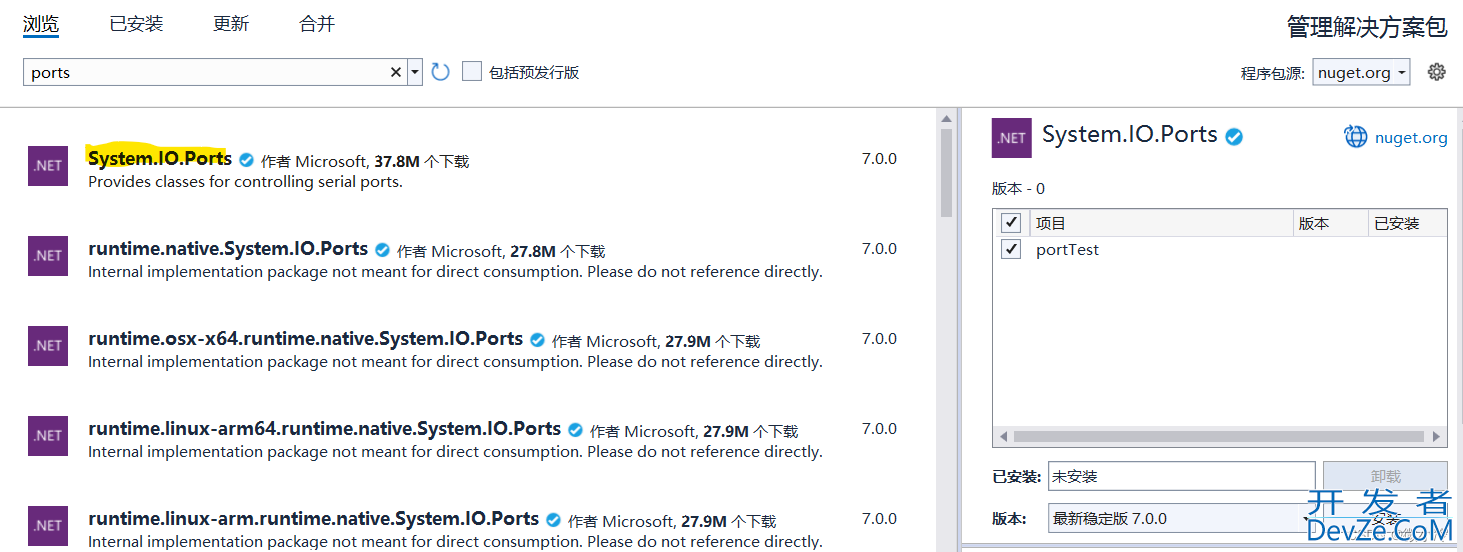1463x552 pixels.
Task: Click runtime.native.System.IO.Ports package title
Action: pyautogui.click(x=228, y=249)
